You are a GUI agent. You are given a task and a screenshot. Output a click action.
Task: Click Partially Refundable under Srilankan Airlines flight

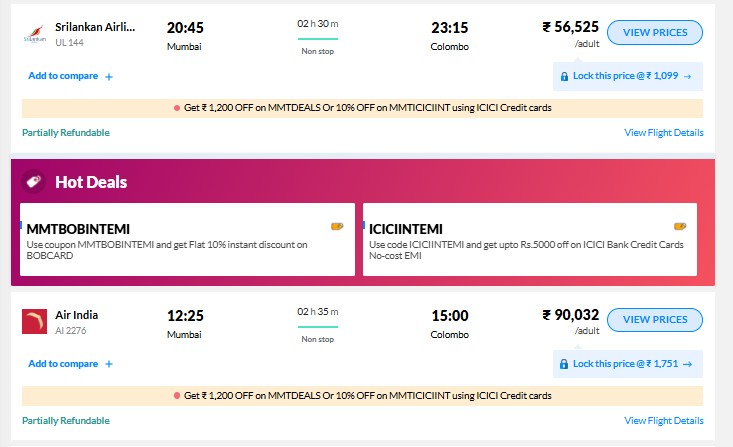(x=66, y=132)
